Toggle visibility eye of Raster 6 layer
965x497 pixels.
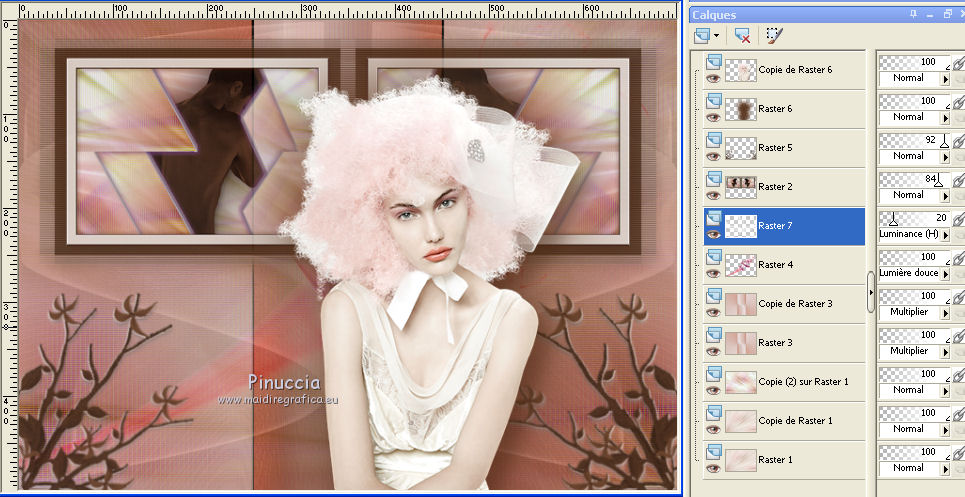[x=713, y=117]
